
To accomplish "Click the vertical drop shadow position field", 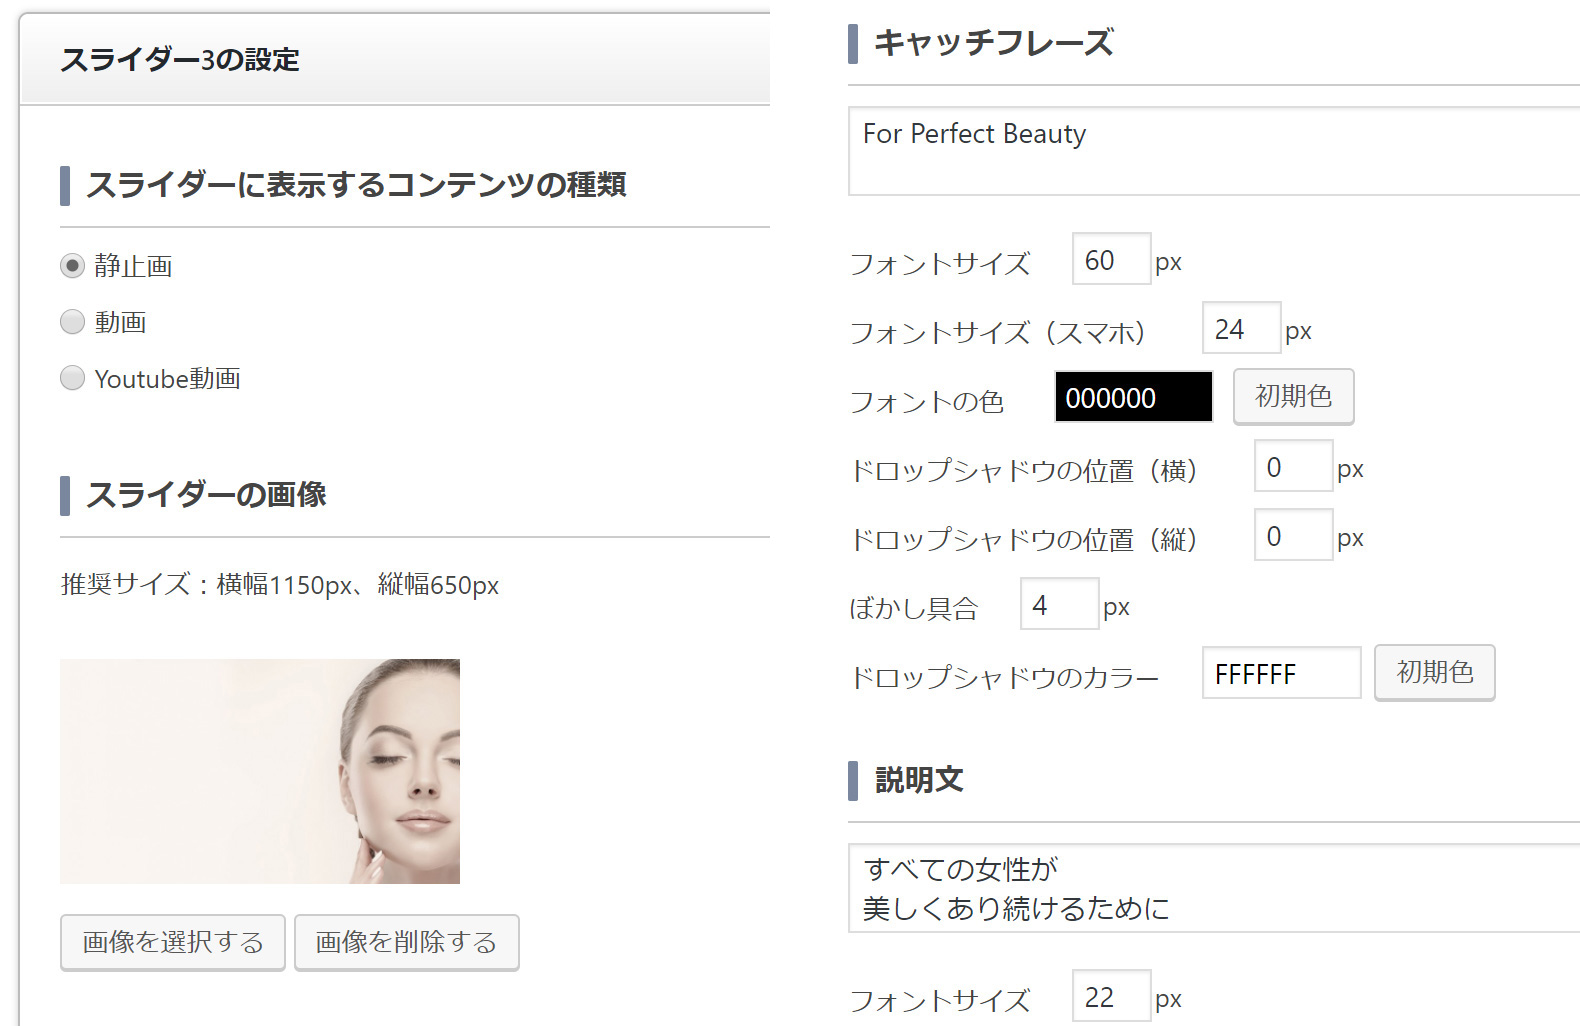I will pos(1293,535).
